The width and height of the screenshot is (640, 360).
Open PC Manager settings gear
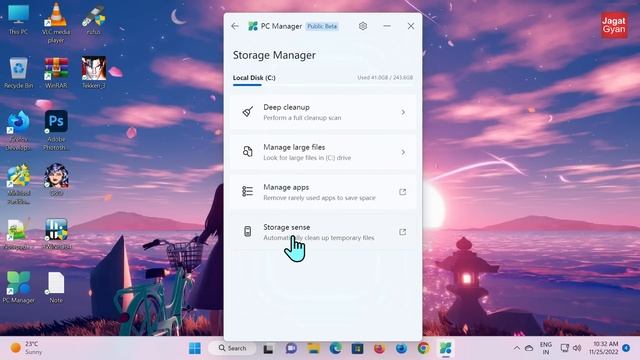[363, 26]
